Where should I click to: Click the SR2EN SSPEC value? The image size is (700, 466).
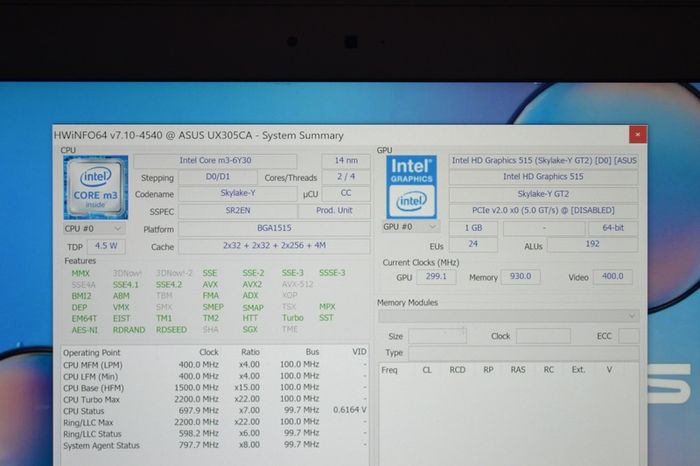click(x=238, y=210)
